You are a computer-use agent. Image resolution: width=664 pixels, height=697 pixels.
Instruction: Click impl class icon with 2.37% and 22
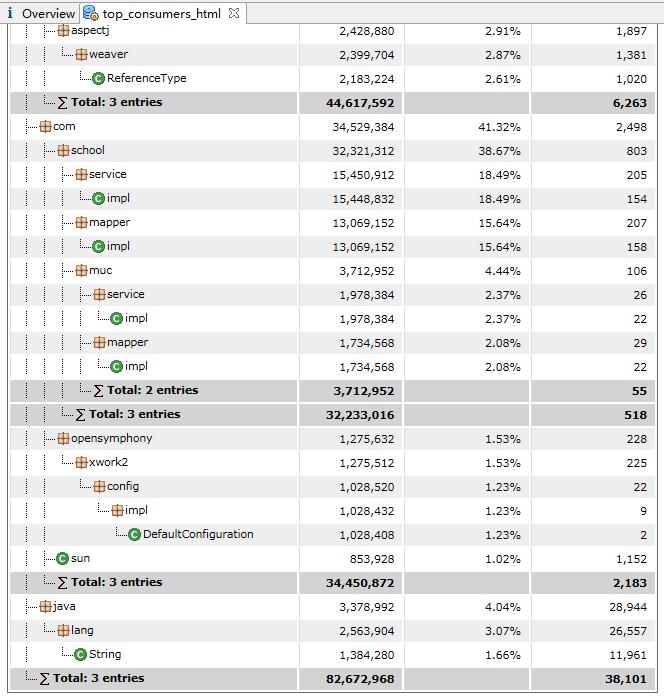[x=116, y=319]
